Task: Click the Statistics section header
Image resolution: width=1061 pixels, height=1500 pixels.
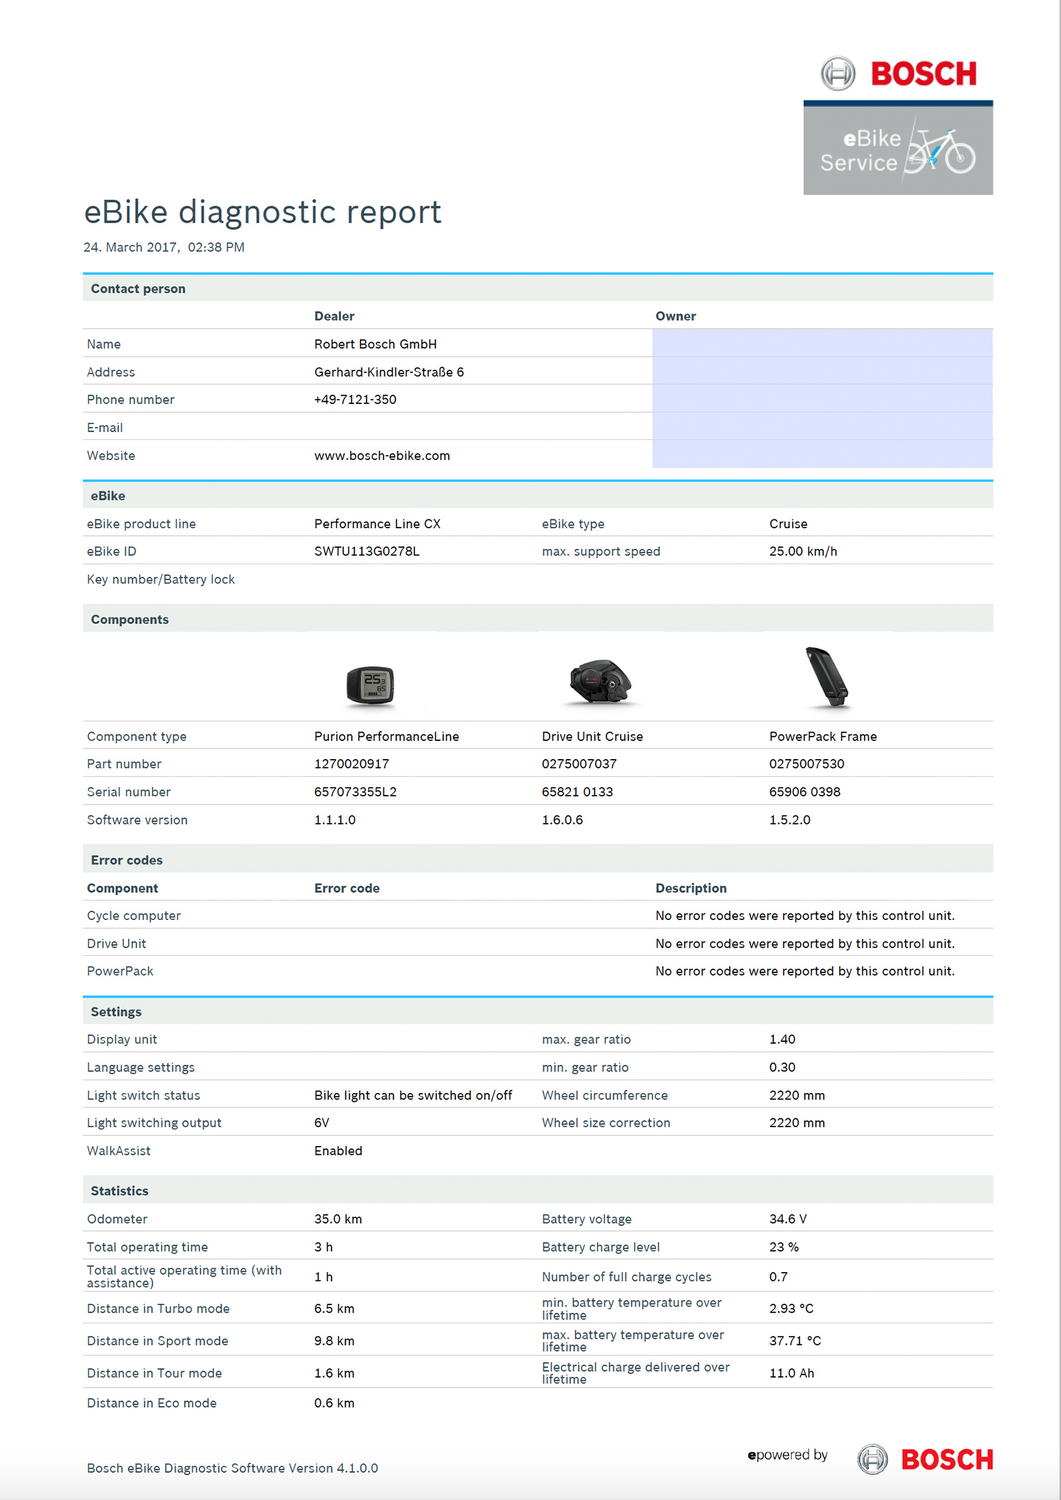Action: 119,1191
